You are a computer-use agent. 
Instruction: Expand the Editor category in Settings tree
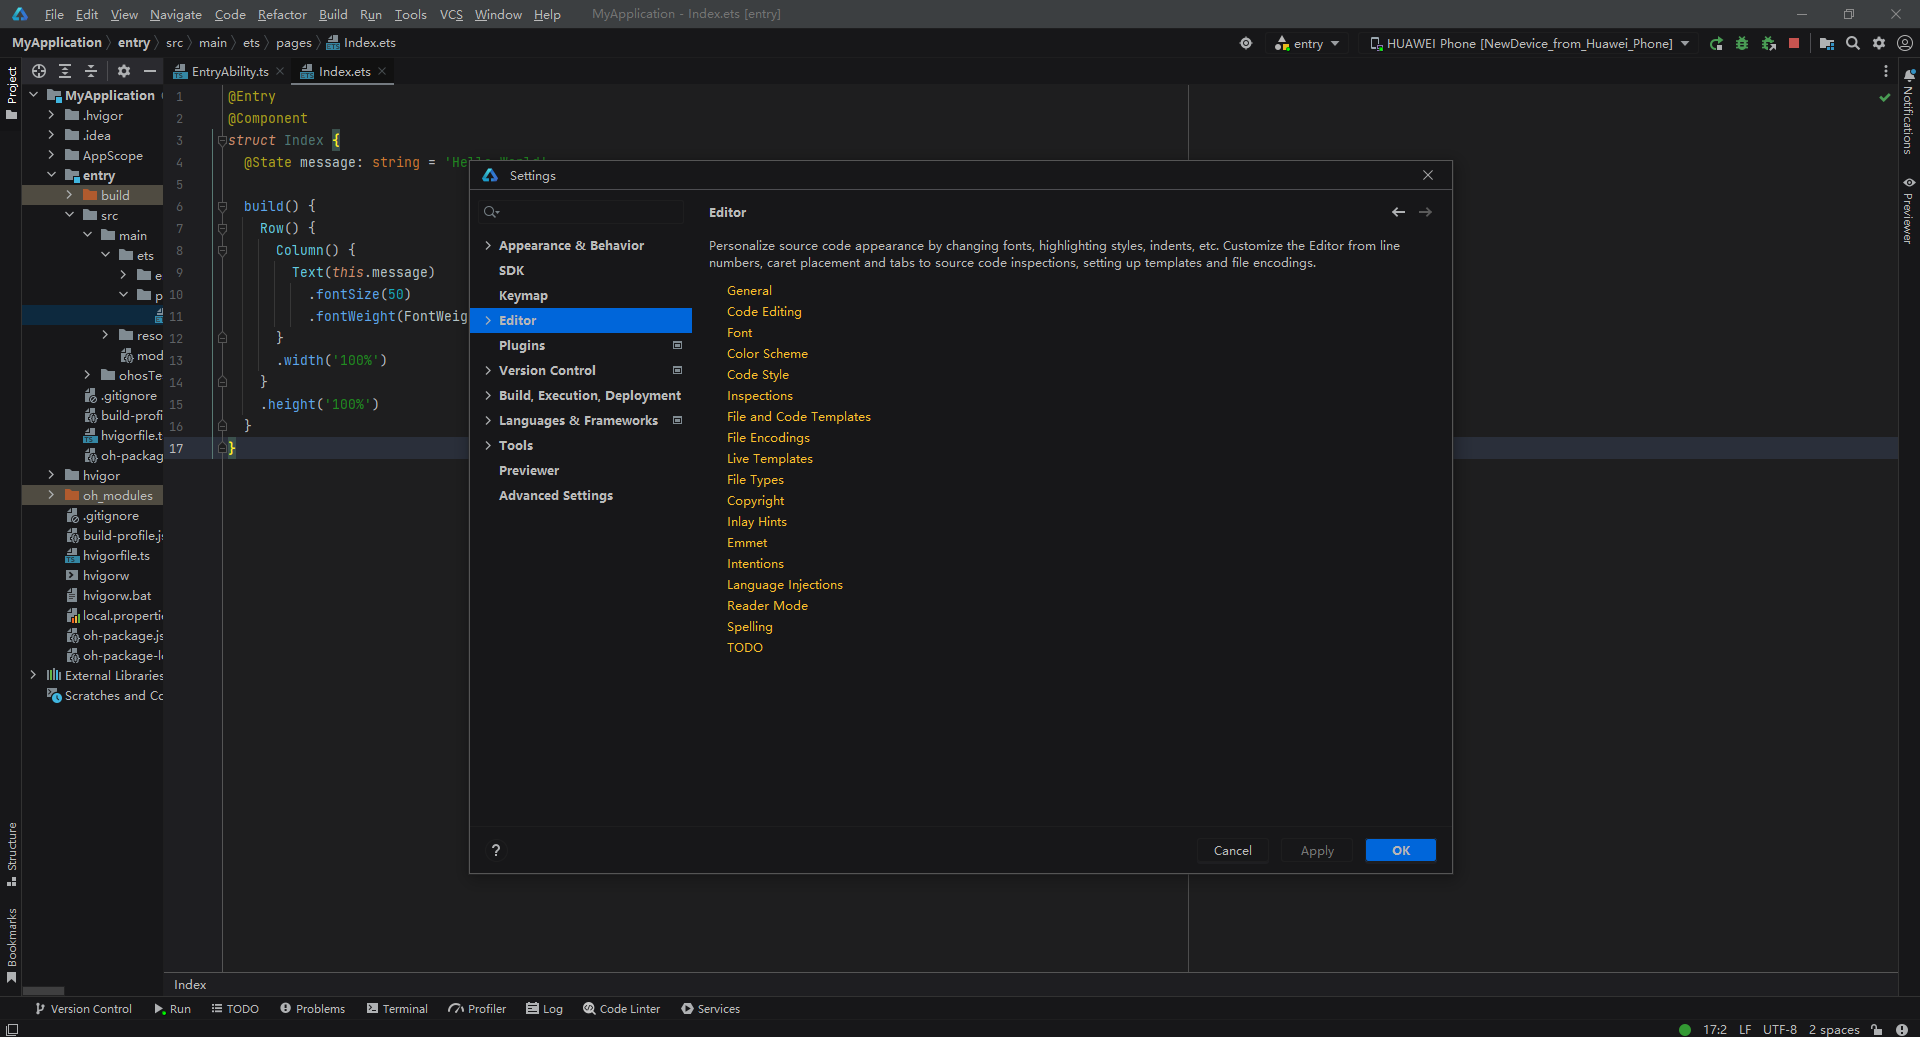coord(488,320)
